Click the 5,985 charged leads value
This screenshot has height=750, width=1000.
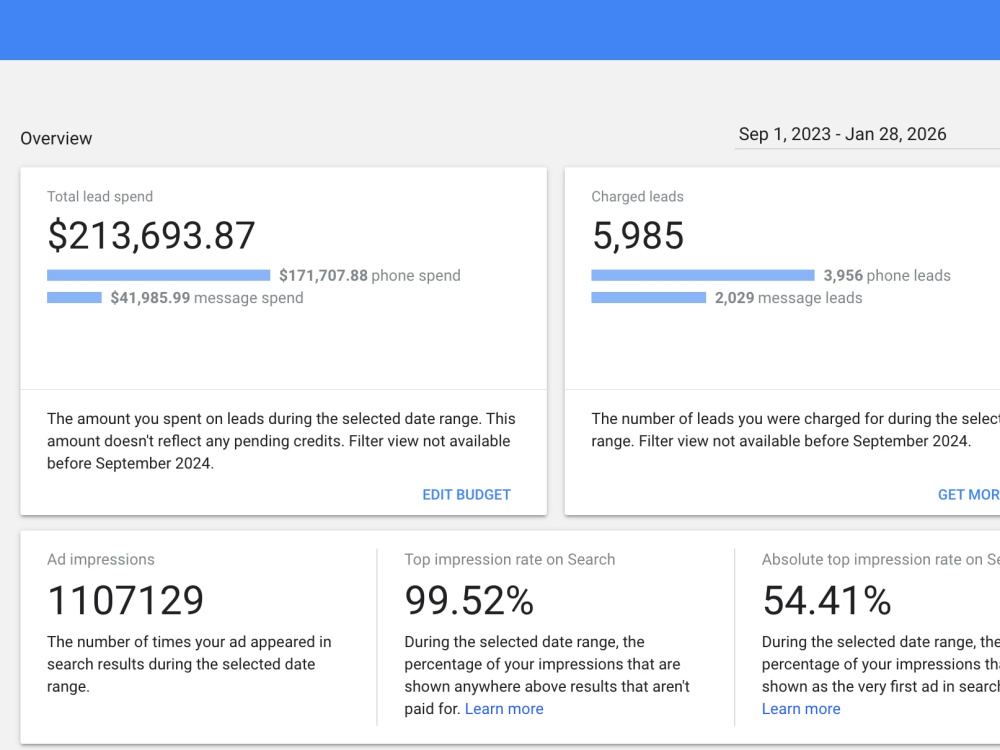[x=638, y=235]
